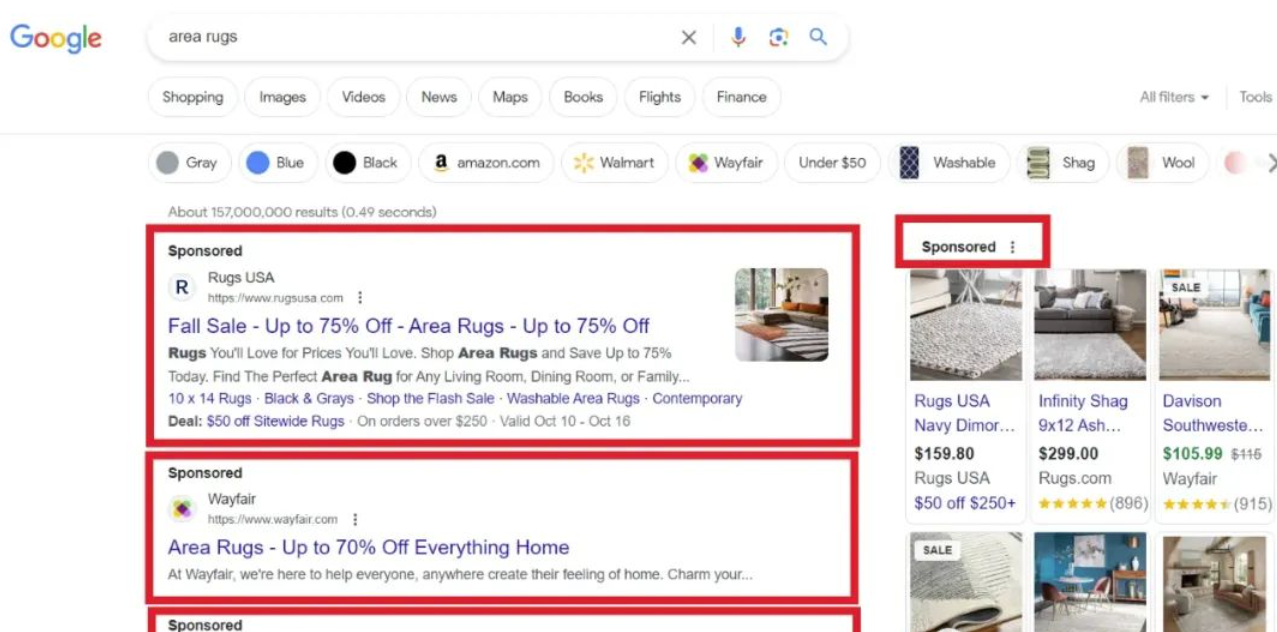Open the Black & Grays sitelink
The height and width of the screenshot is (632, 1277).
click(309, 398)
